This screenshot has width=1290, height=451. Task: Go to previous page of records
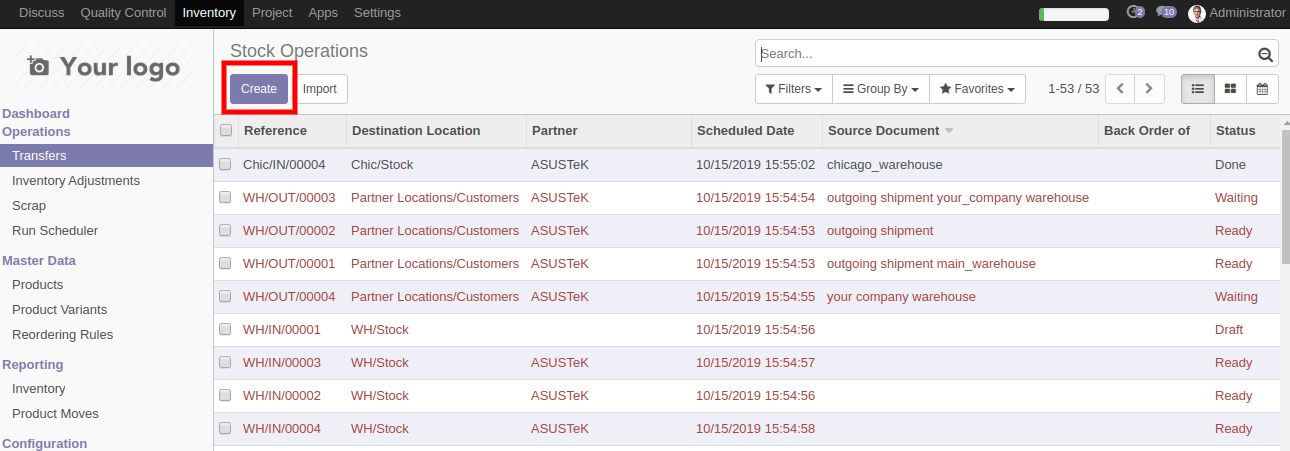[x=1120, y=89]
